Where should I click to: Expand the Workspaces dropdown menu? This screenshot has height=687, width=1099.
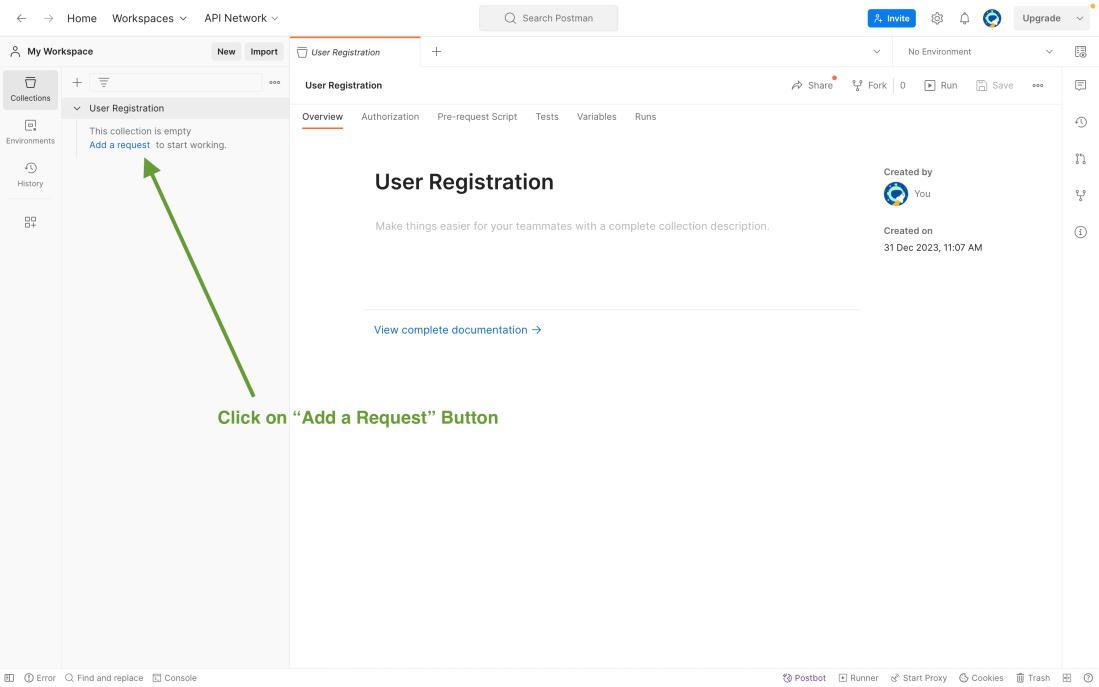click(x=149, y=18)
